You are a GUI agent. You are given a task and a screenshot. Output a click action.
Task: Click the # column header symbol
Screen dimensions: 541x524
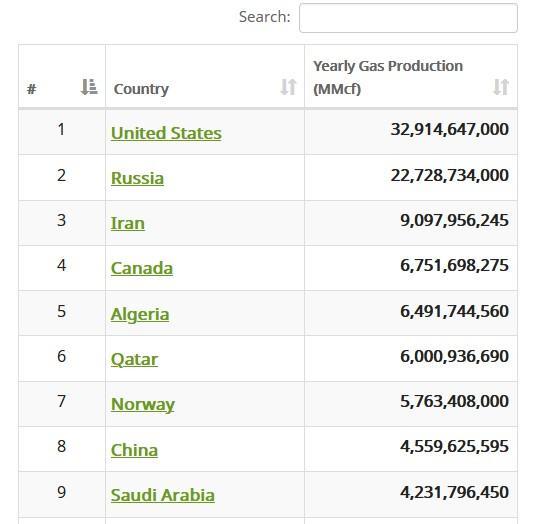point(32,89)
